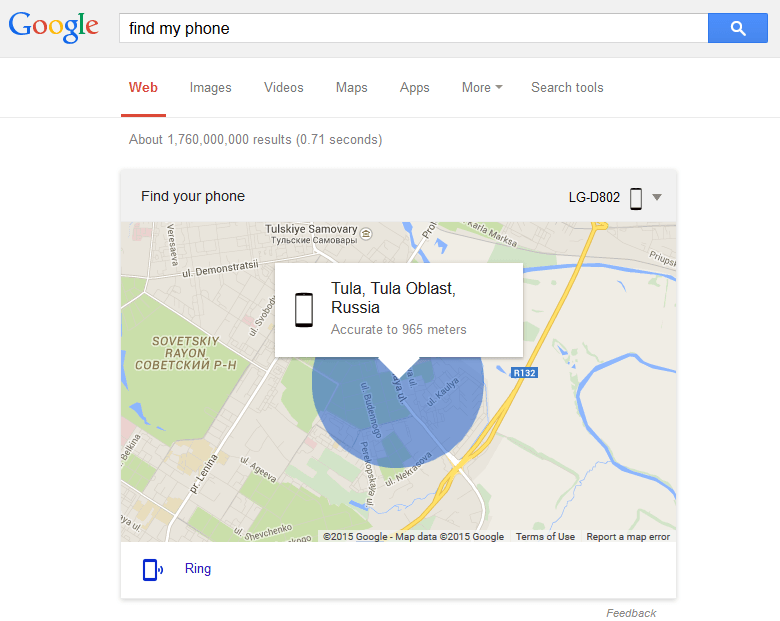780x621 pixels.
Task: Click the Feedback link
Action: click(631, 613)
